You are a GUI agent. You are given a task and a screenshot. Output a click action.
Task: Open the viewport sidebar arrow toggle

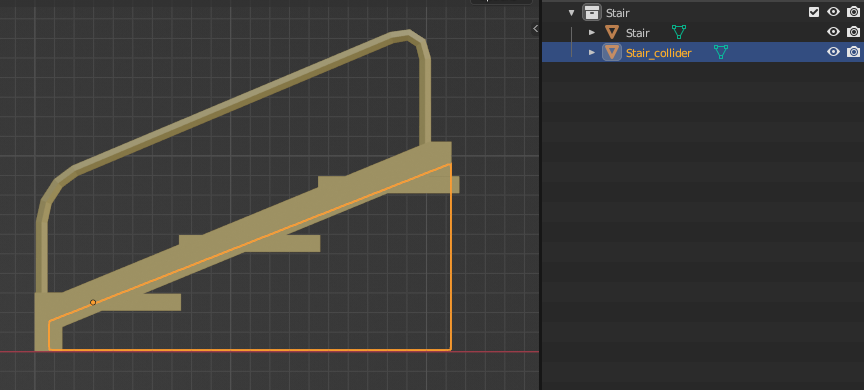(x=535, y=29)
